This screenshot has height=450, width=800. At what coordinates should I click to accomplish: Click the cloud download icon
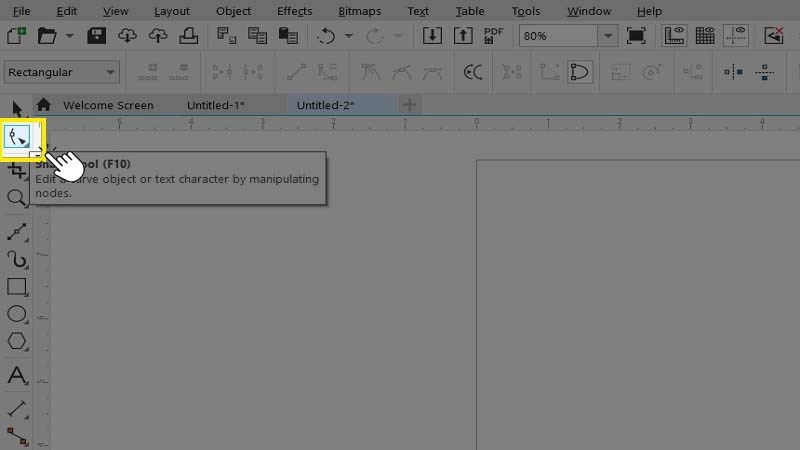pos(127,36)
